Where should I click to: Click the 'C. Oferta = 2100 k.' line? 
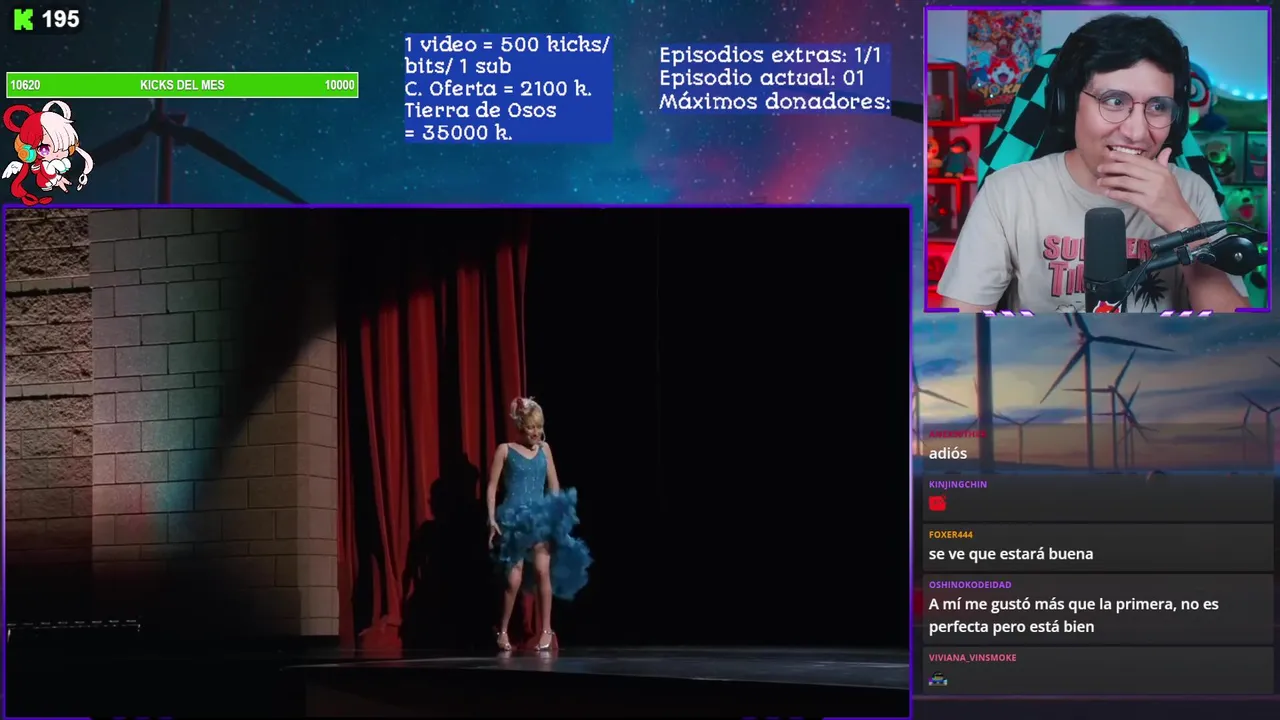[x=498, y=88]
